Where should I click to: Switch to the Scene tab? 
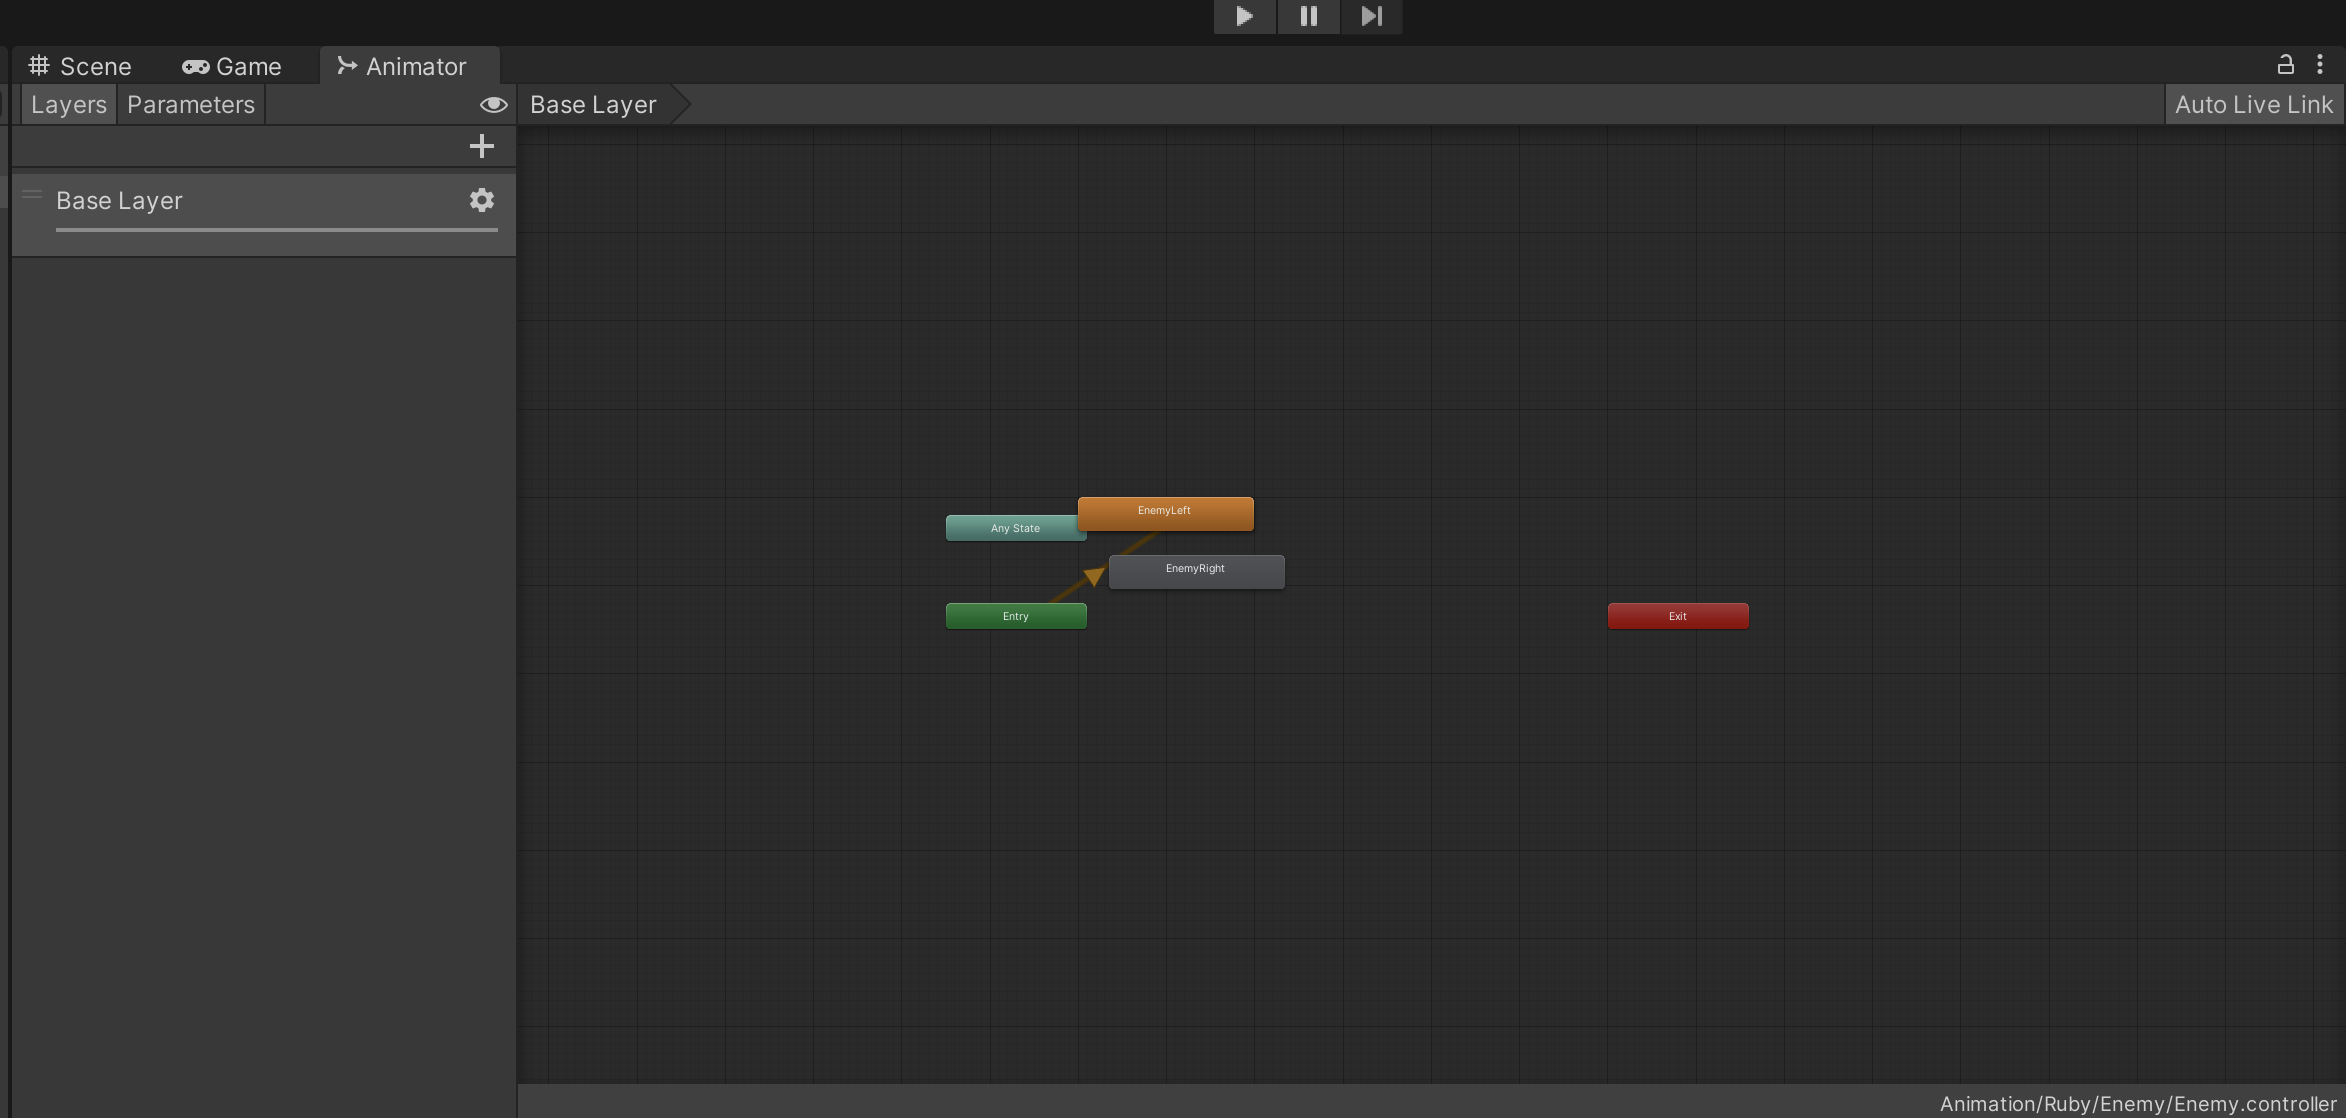point(80,66)
